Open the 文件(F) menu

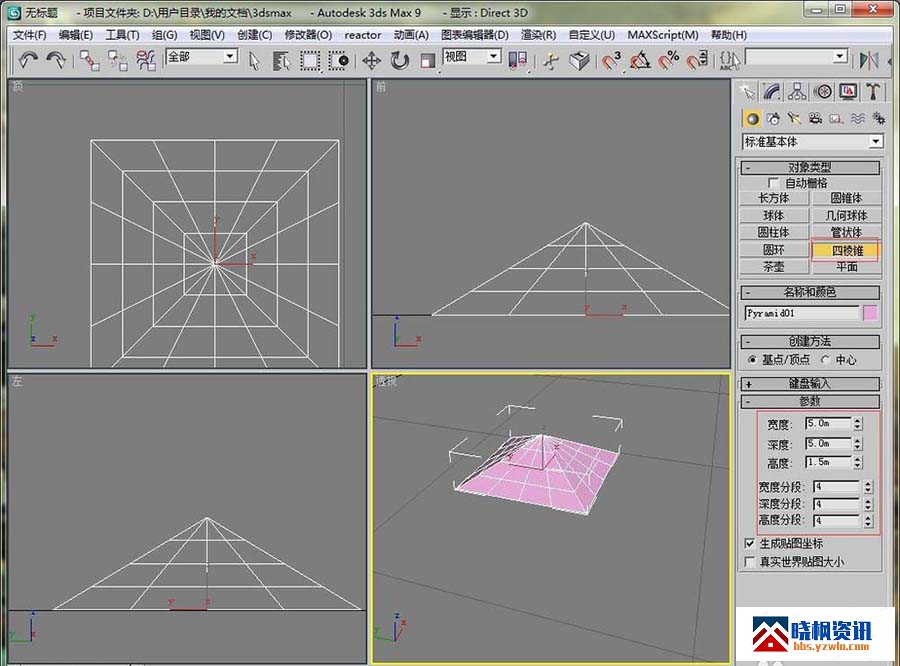click(29, 35)
